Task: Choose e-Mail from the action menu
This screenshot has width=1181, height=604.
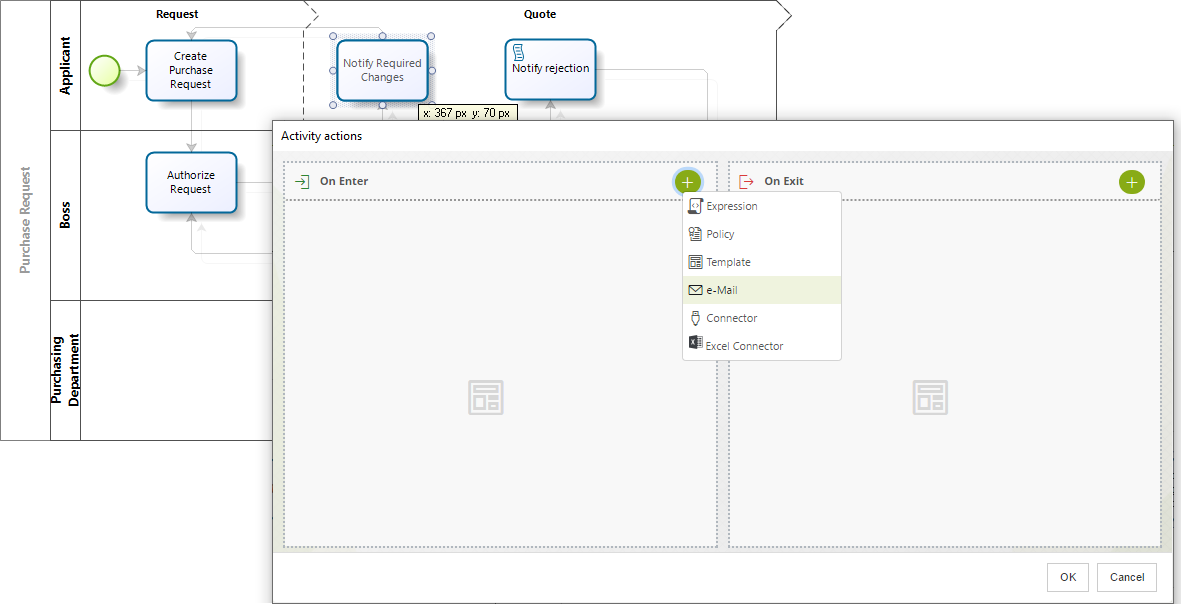Action: [x=761, y=290]
